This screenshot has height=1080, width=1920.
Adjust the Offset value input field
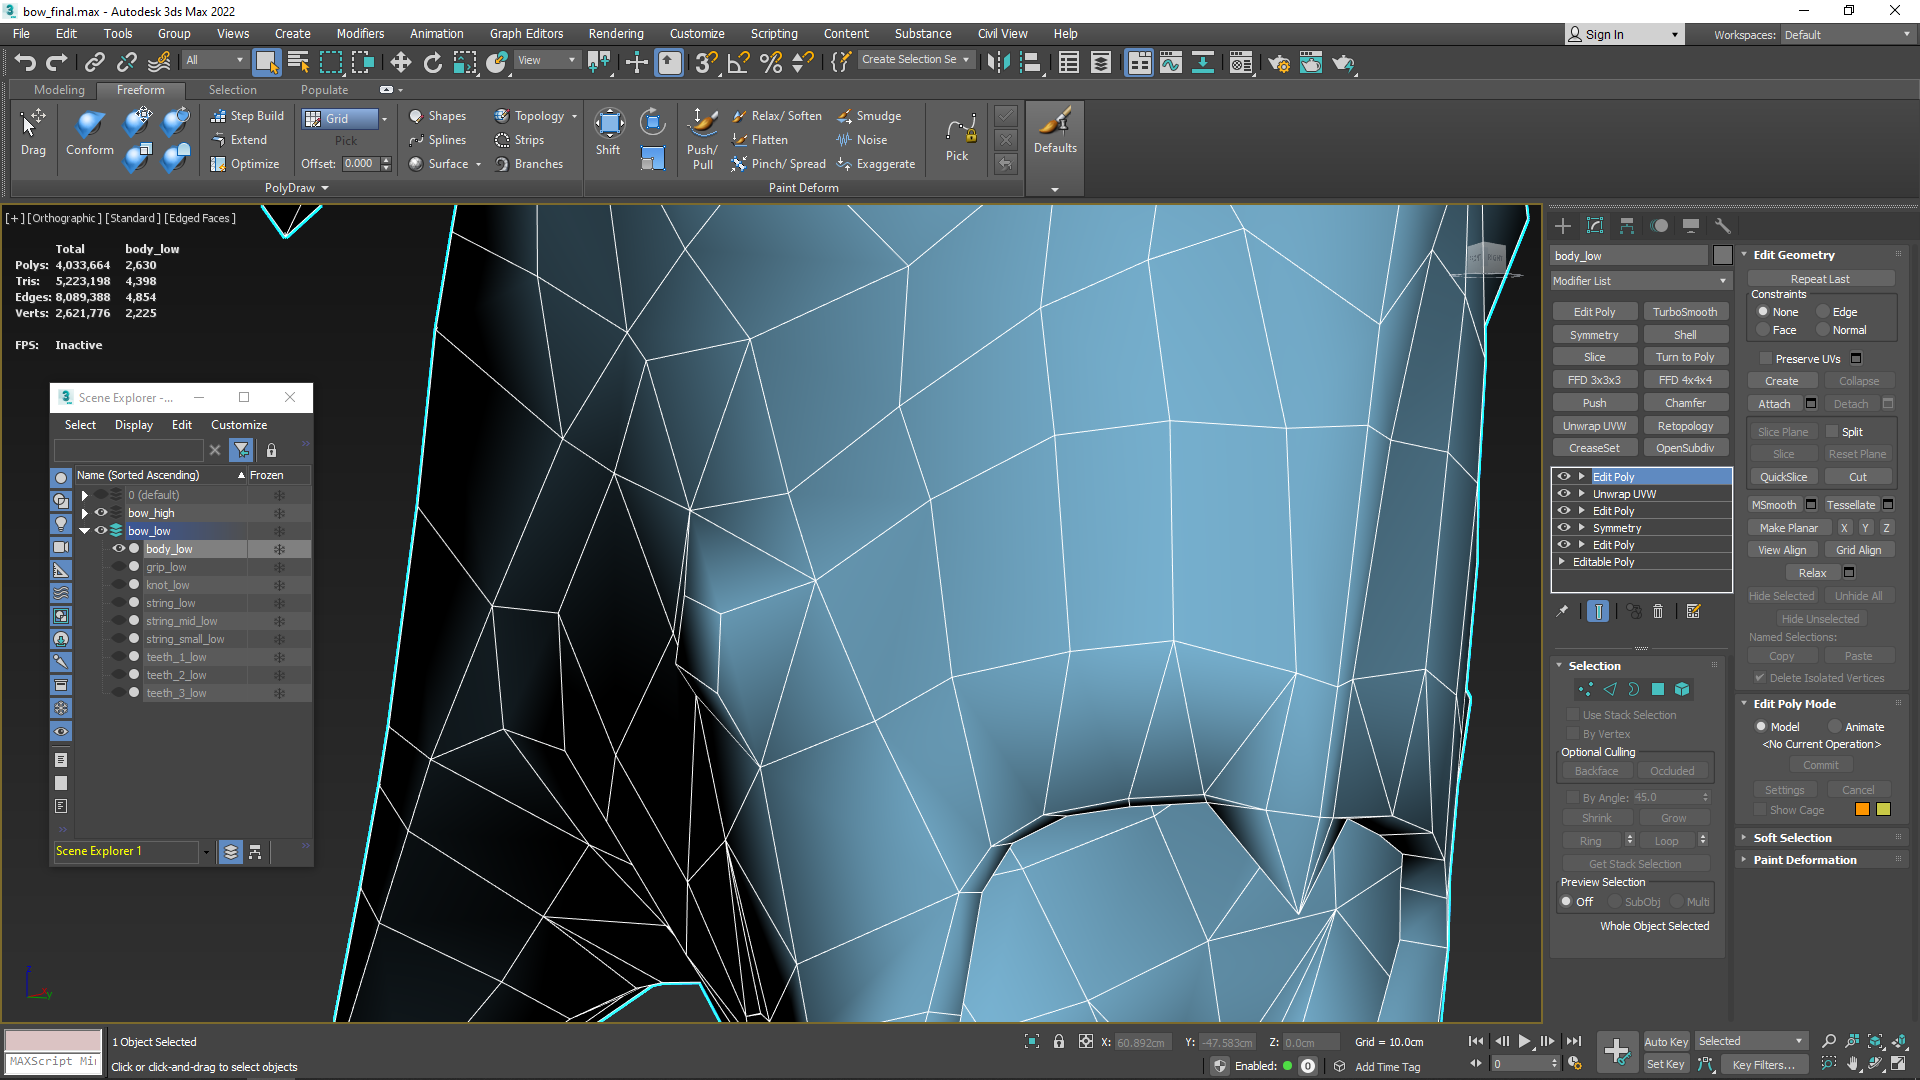point(357,162)
